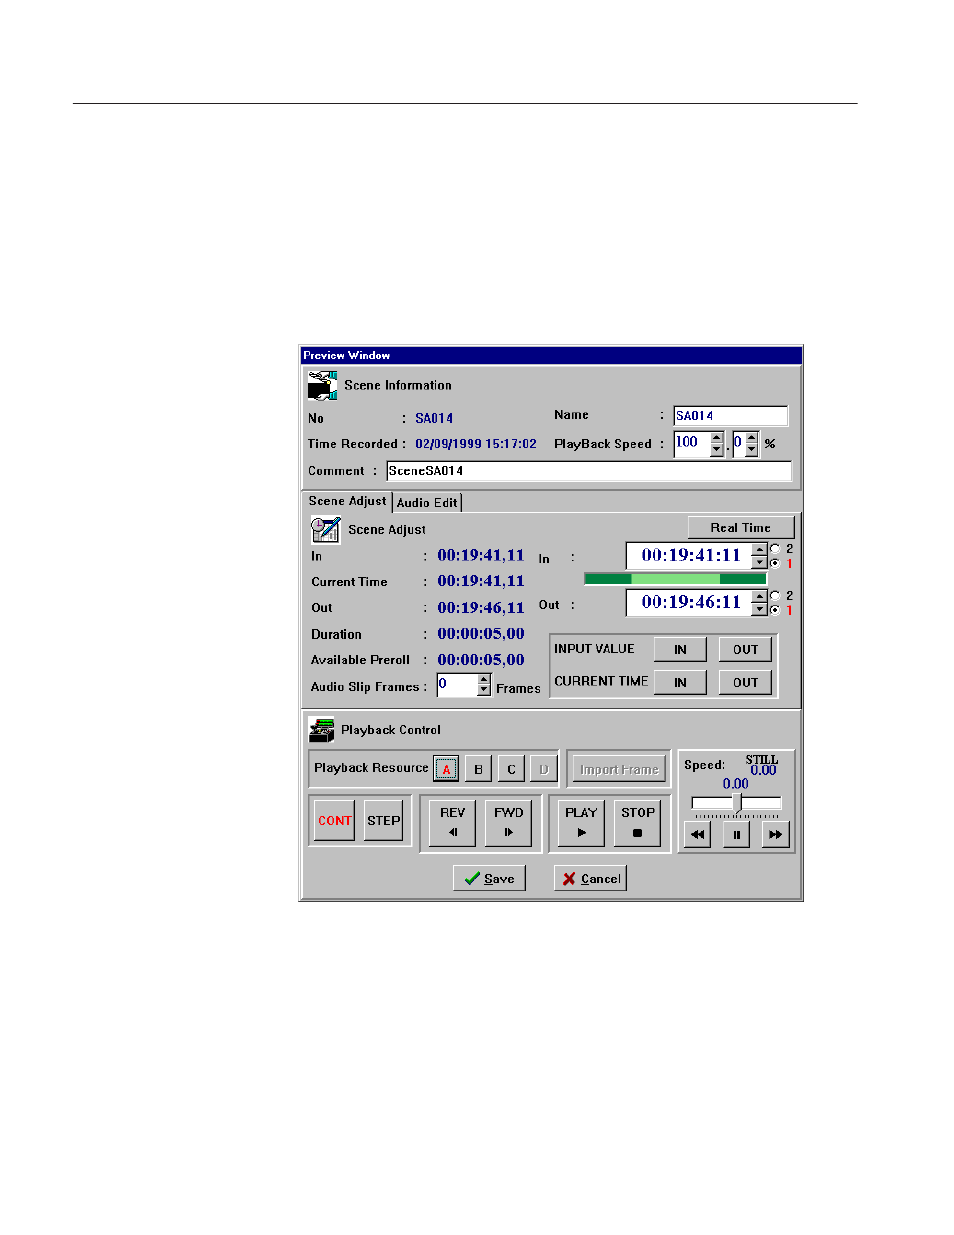
Task: Click INPUT VALUE IN button
Action: coord(680,650)
